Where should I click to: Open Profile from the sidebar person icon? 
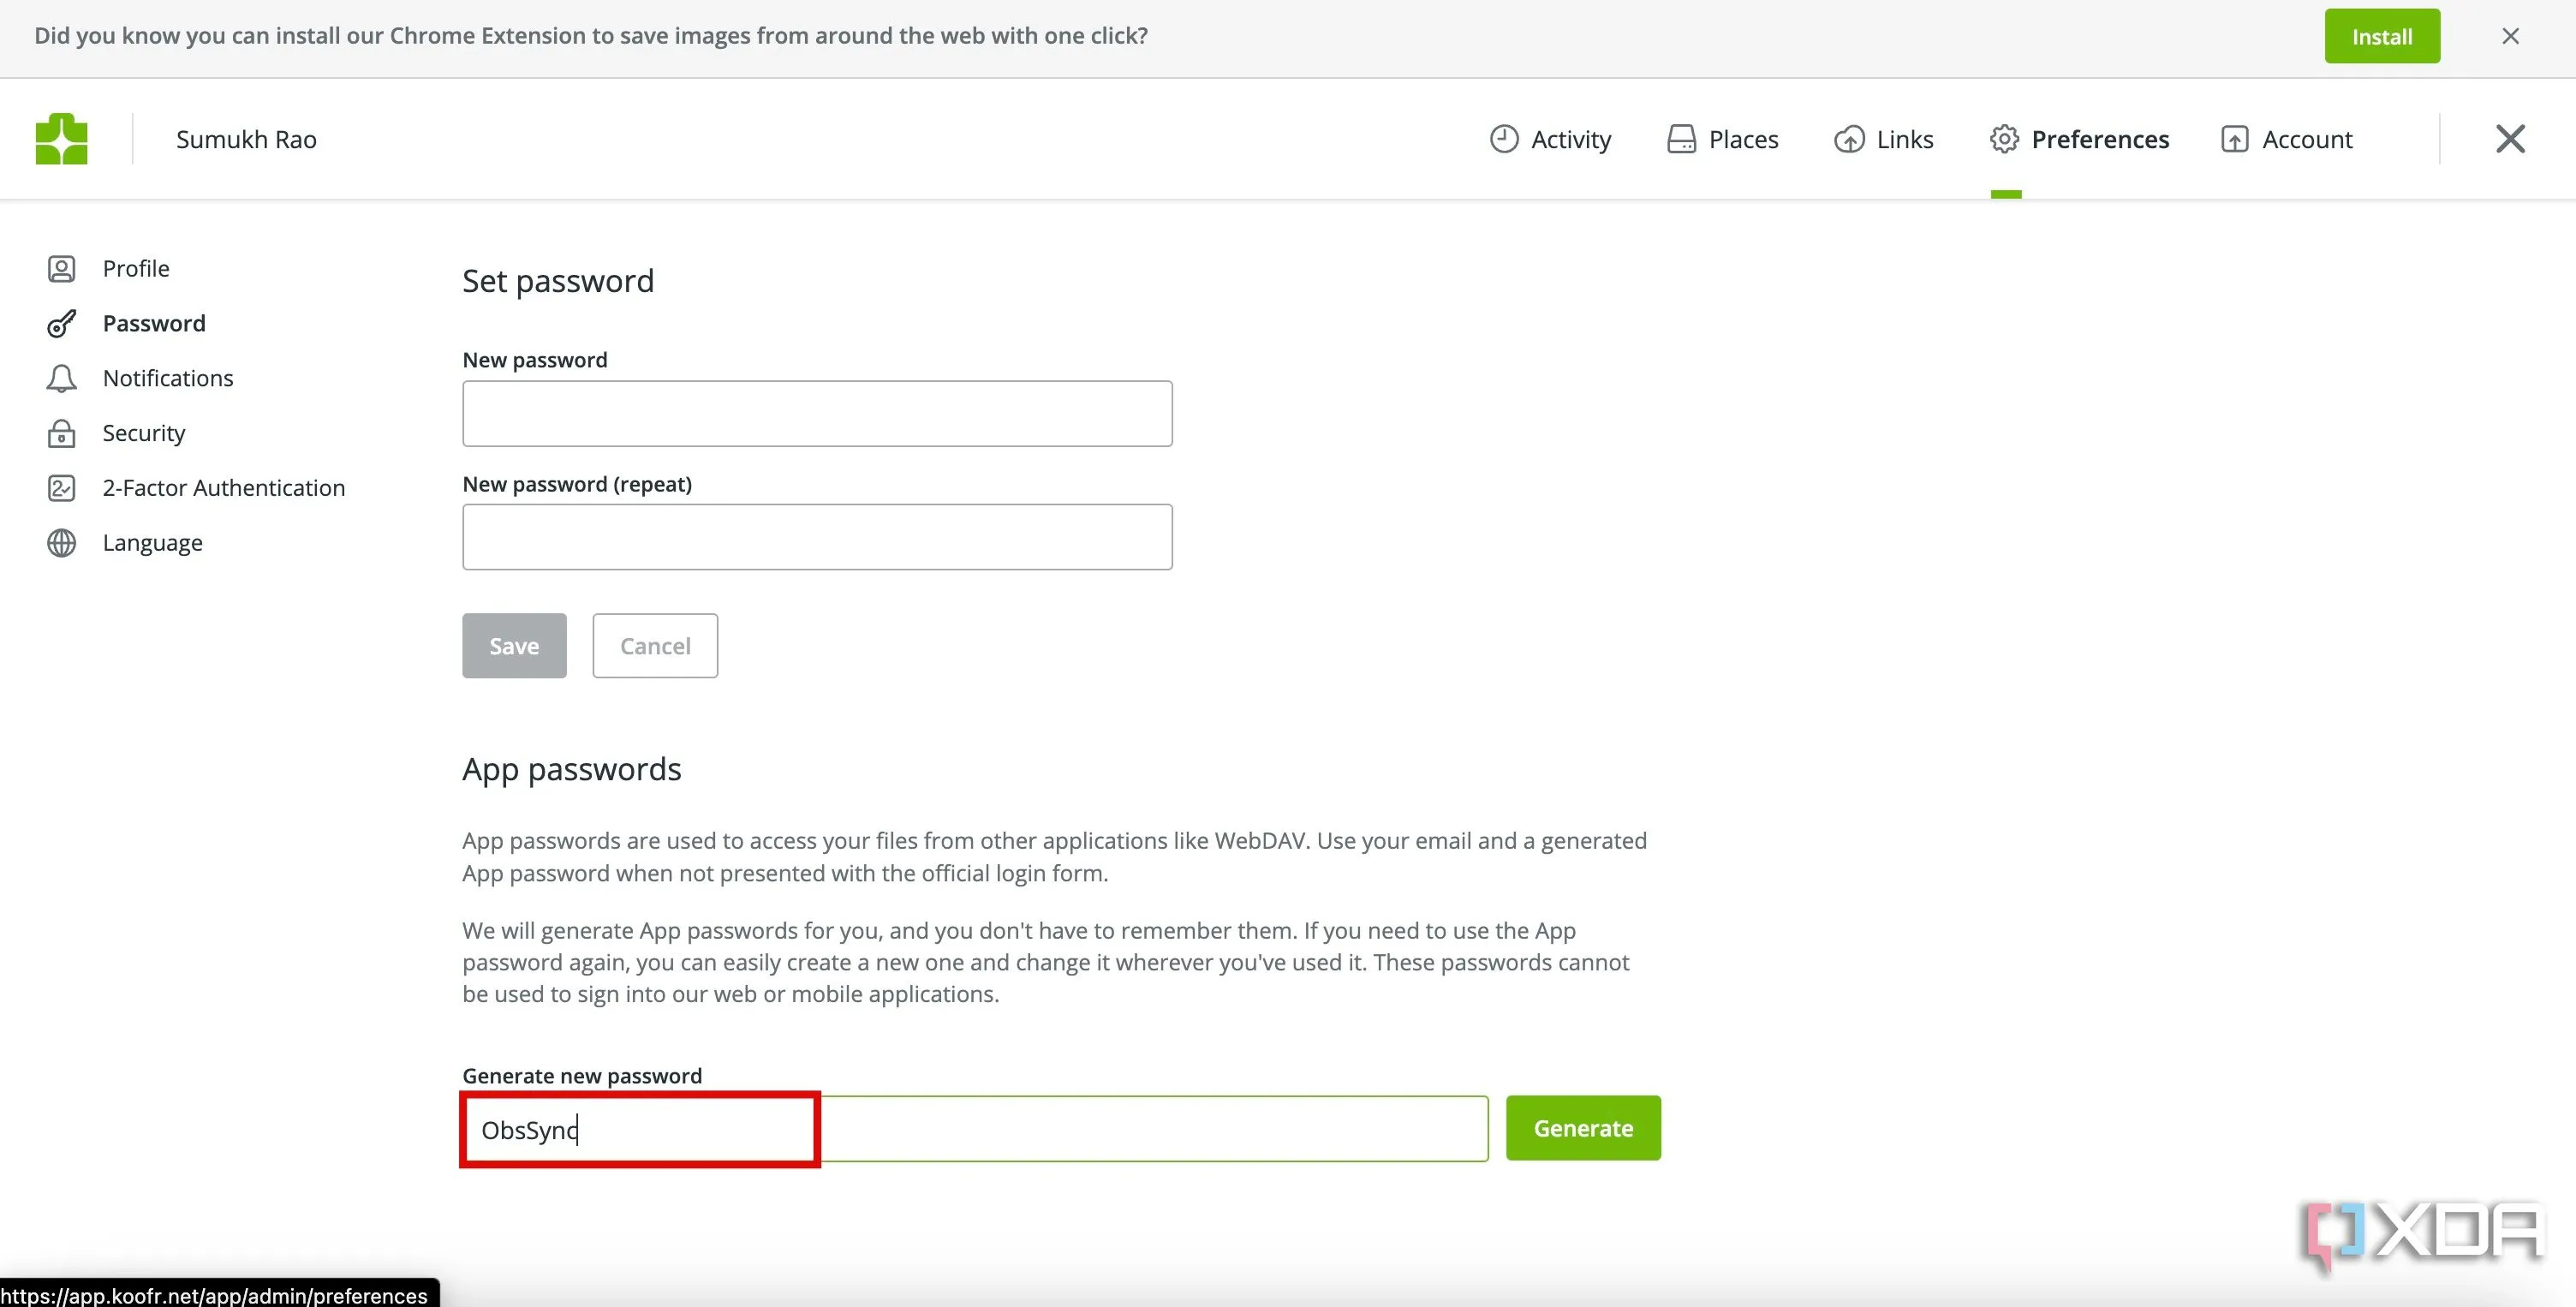click(x=61, y=268)
